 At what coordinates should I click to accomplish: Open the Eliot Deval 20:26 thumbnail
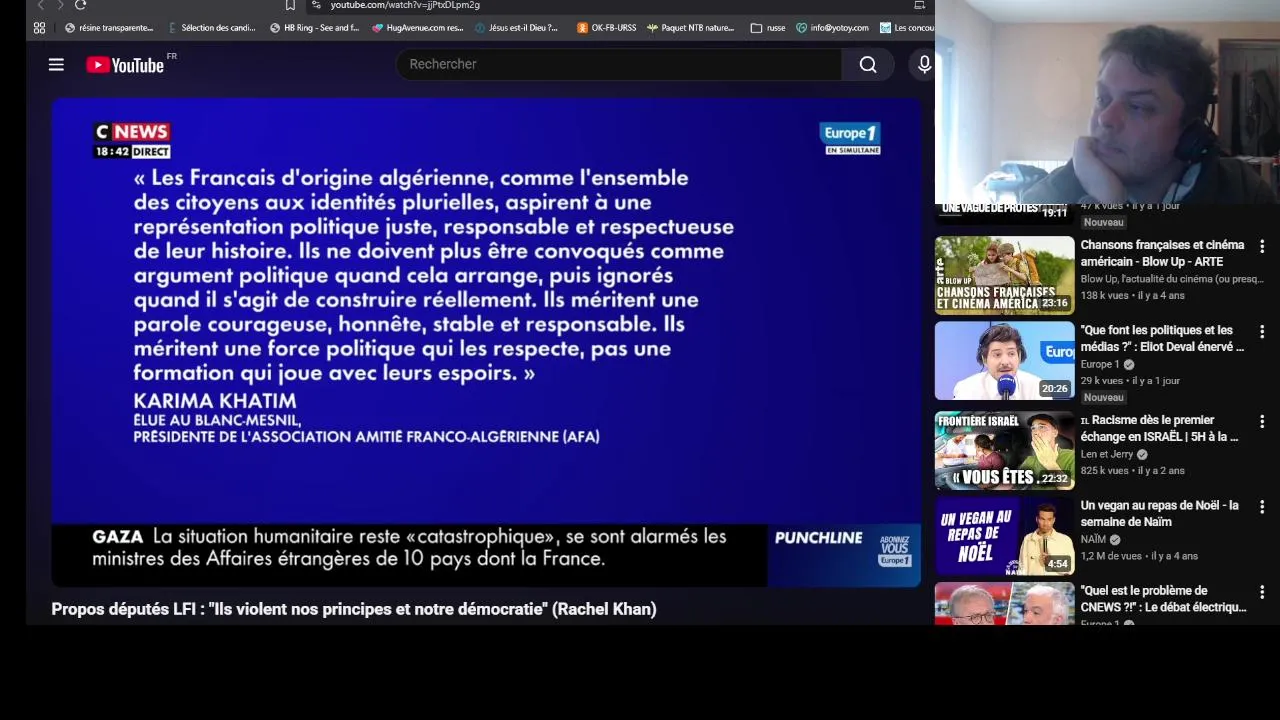(x=1004, y=361)
